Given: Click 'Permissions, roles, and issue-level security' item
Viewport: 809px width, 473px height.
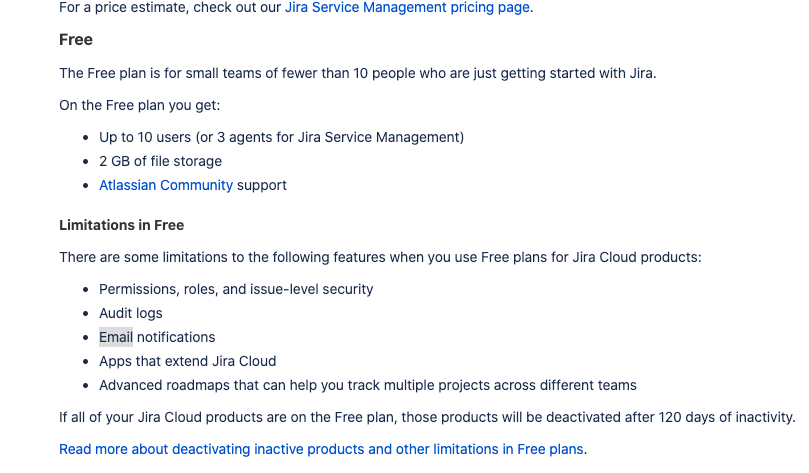Looking at the screenshot, I should 236,289.
